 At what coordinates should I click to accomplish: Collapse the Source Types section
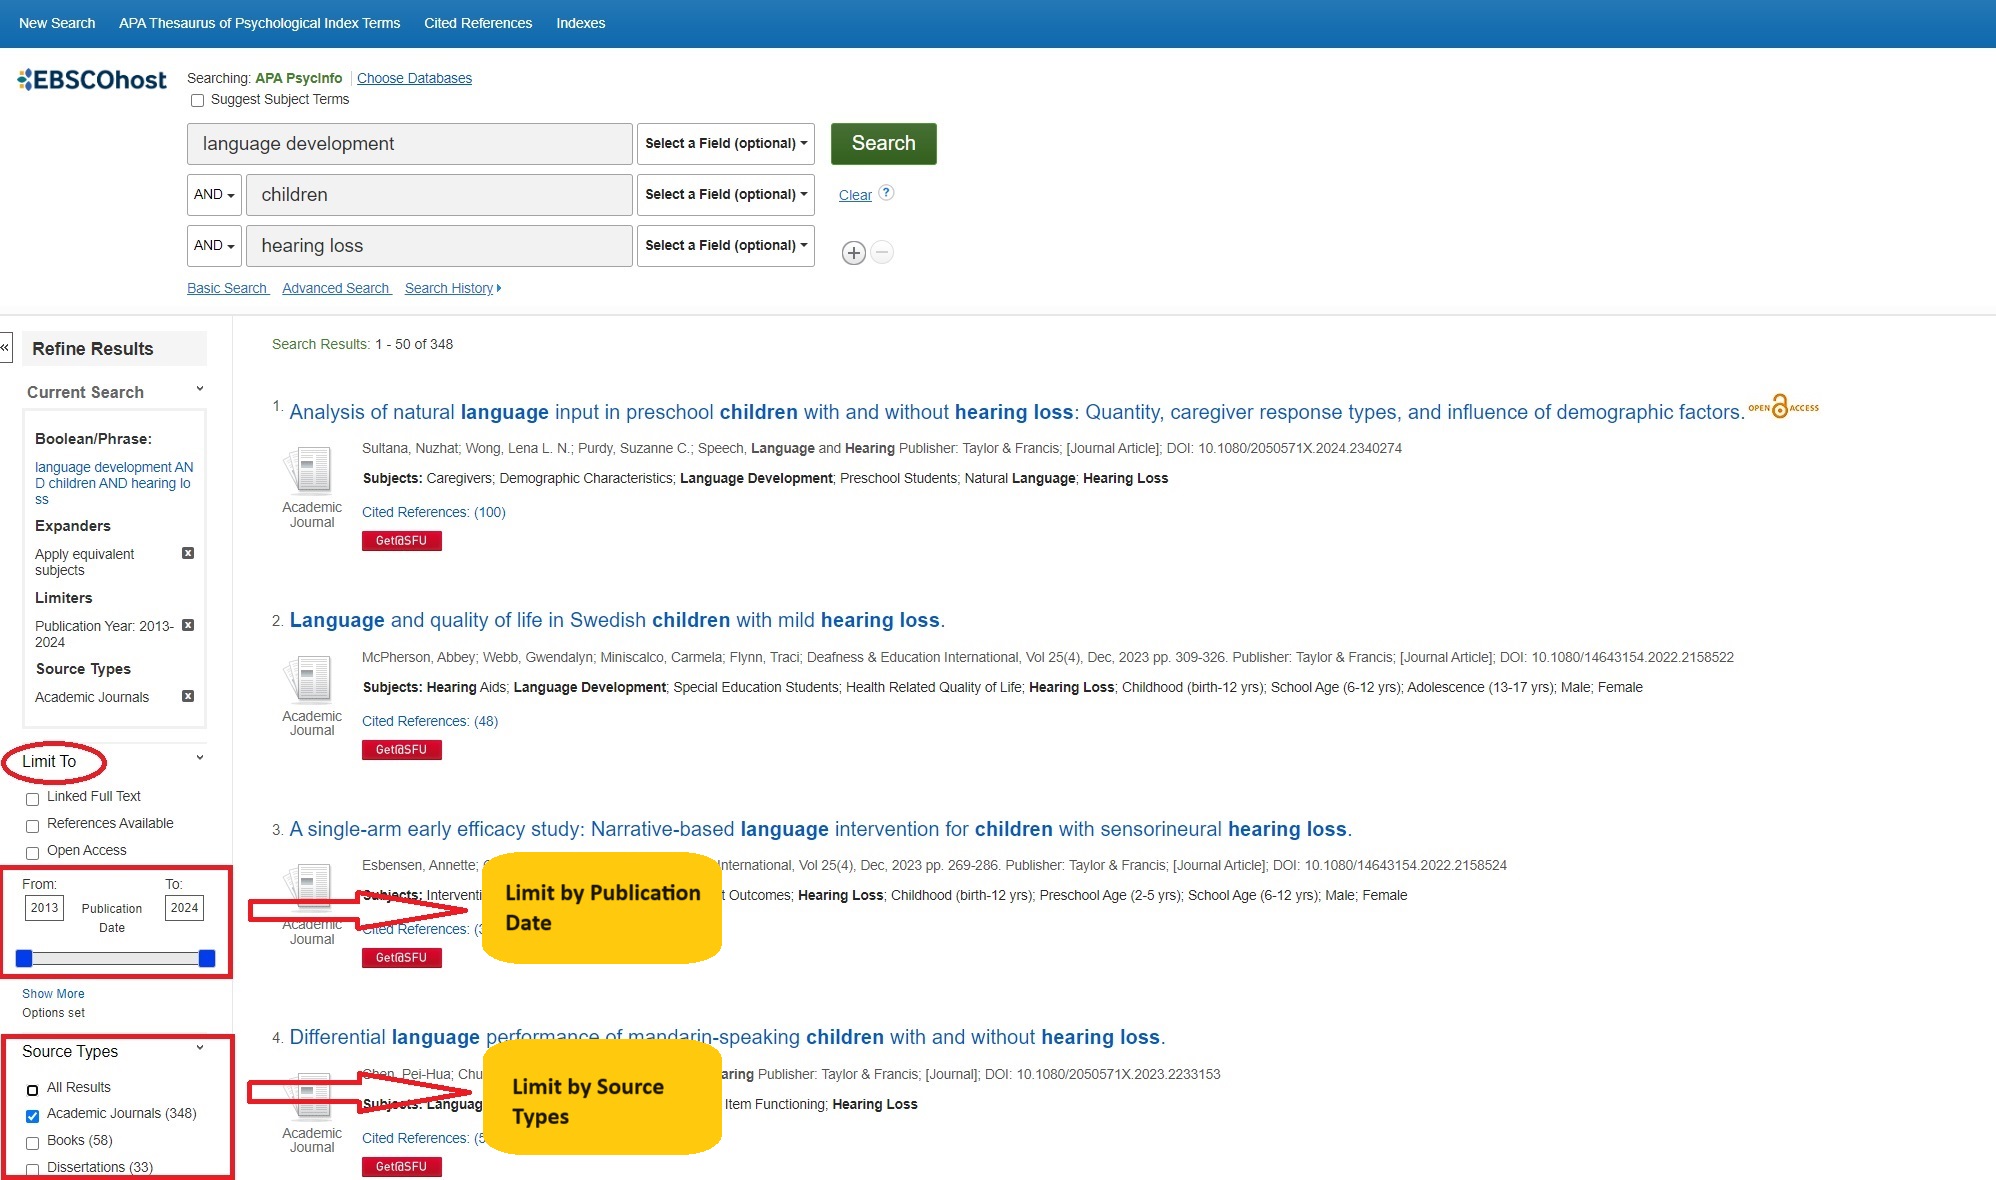point(200,1048)
